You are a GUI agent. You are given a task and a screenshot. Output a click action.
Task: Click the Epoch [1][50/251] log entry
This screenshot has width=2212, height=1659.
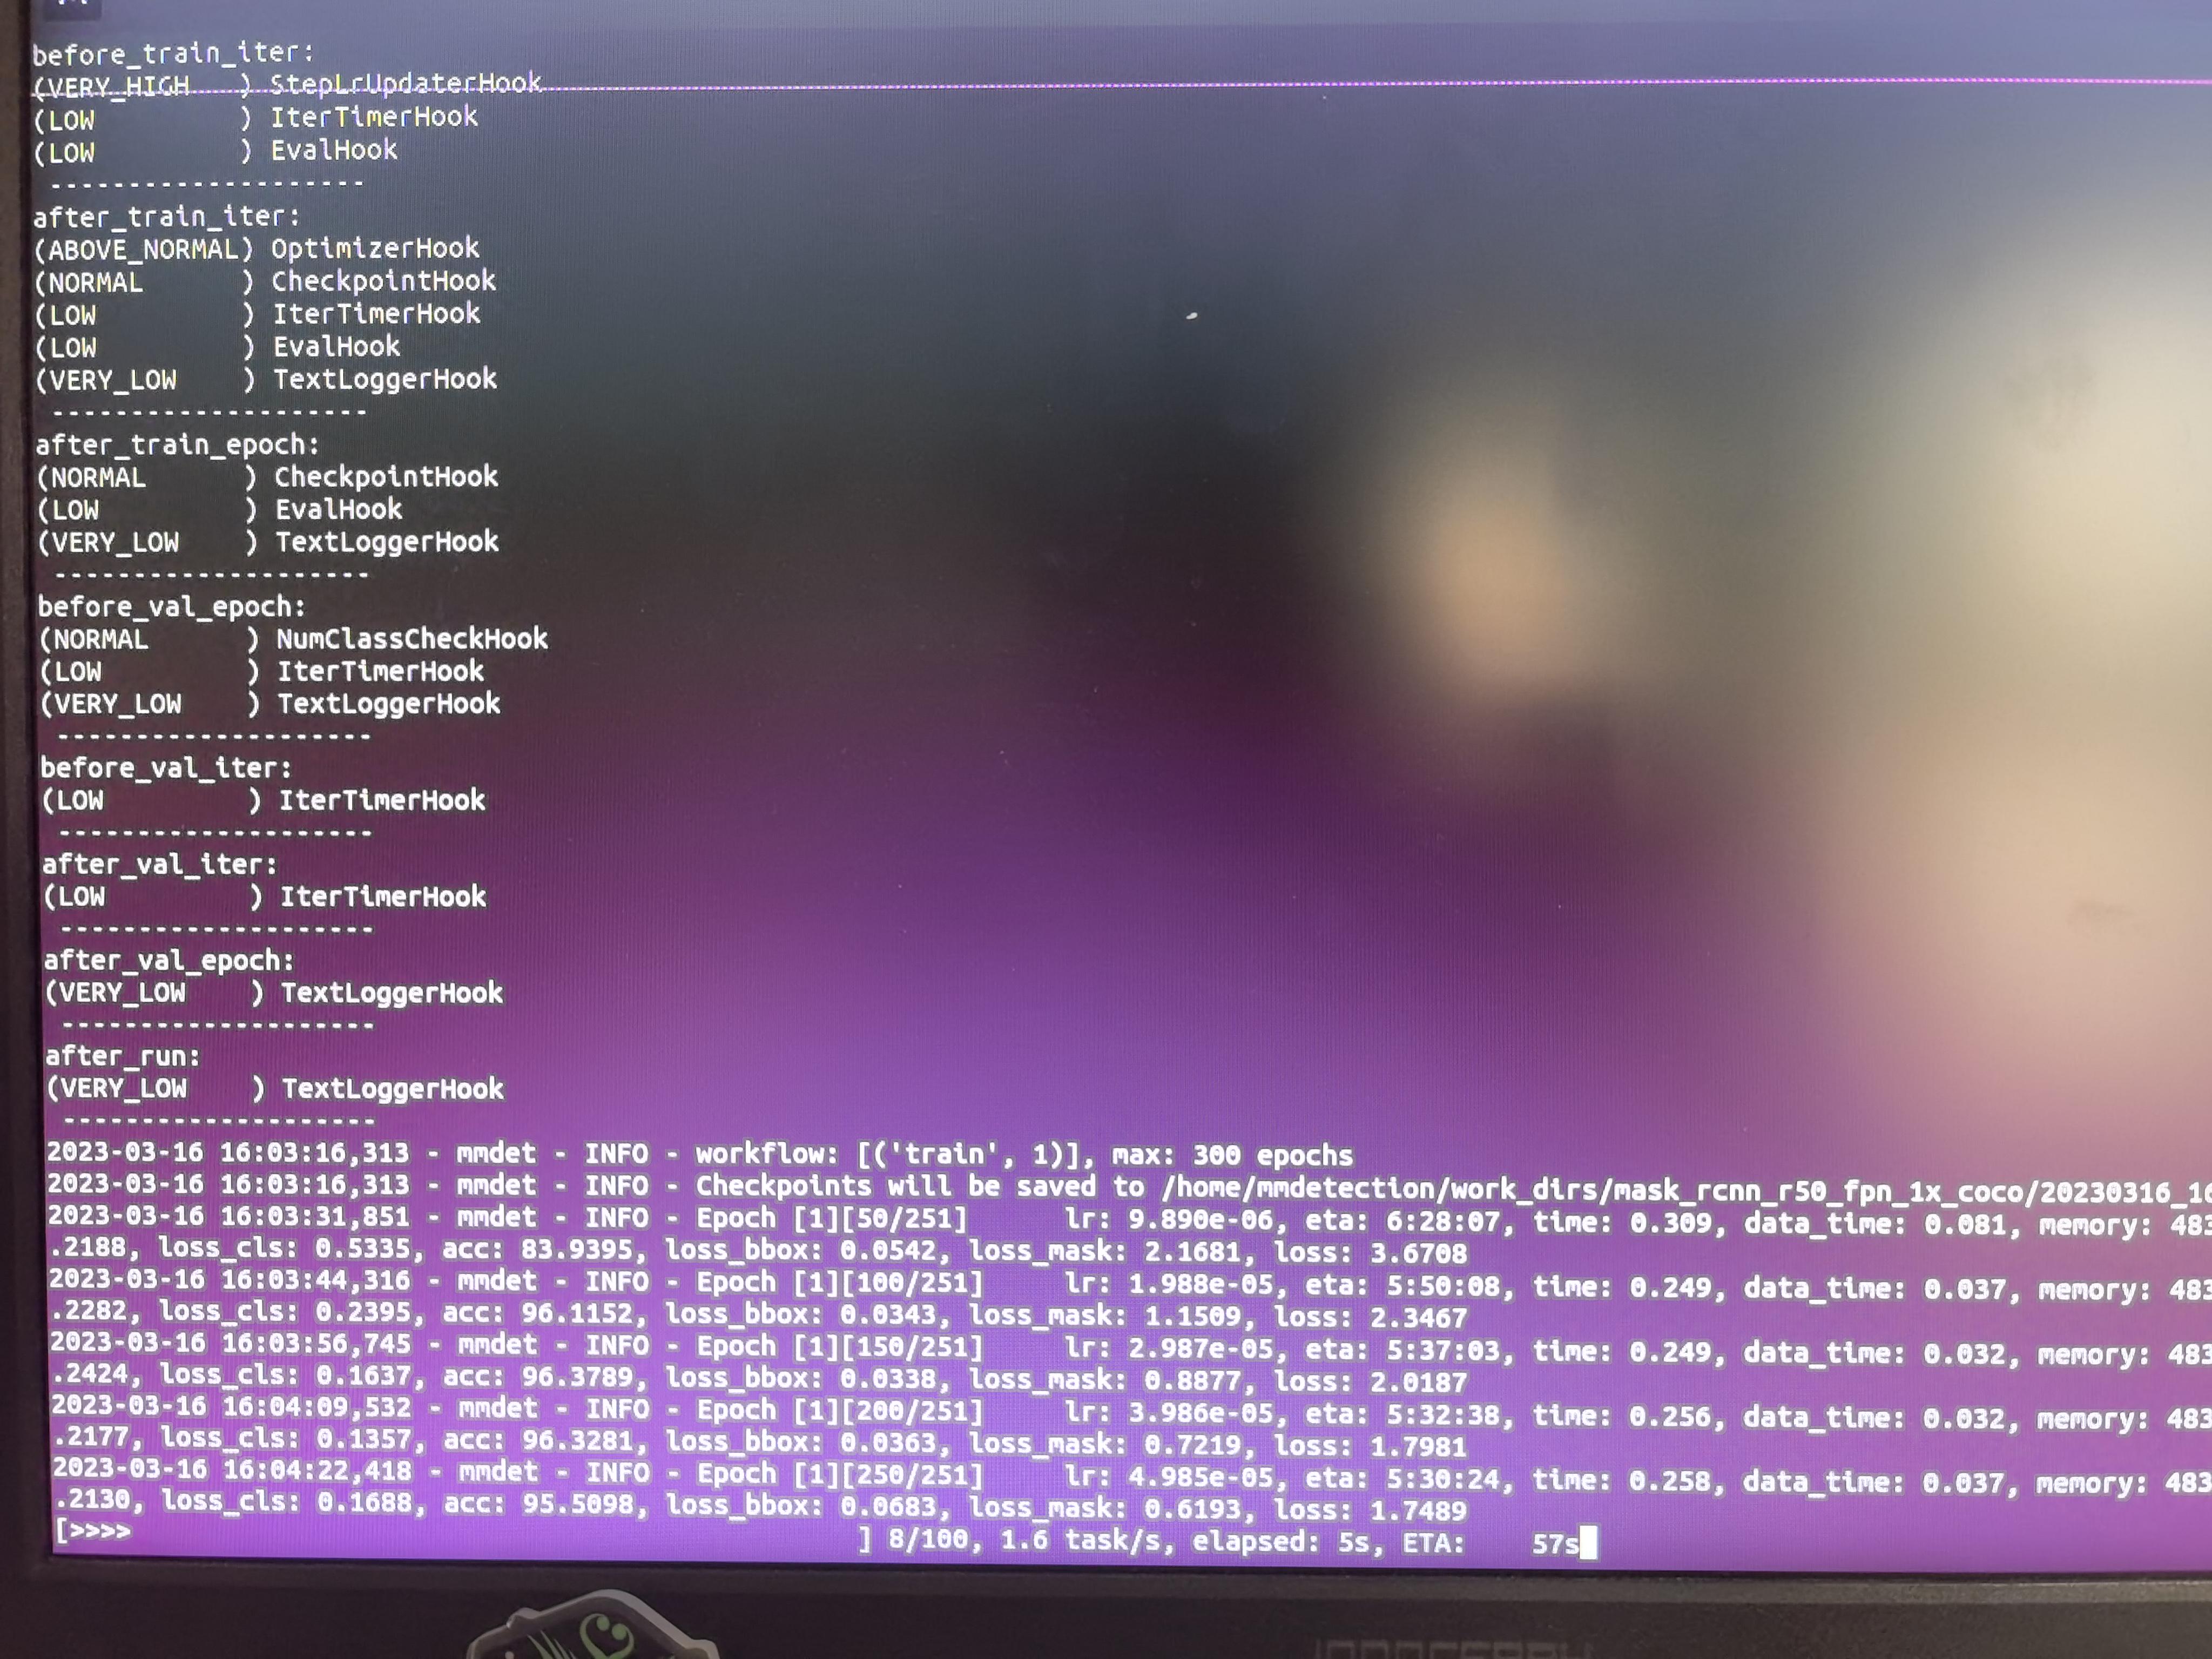(832, 1219)
